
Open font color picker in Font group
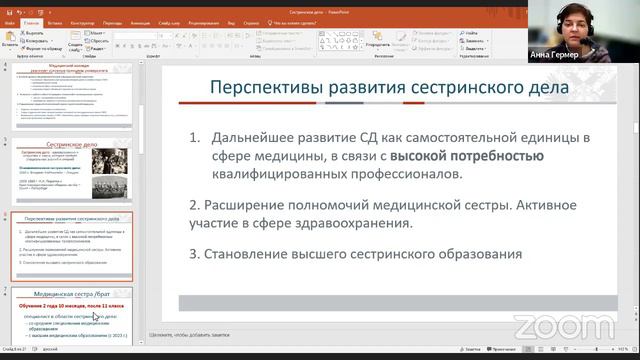pyautogui.click(x=191, y=47)
